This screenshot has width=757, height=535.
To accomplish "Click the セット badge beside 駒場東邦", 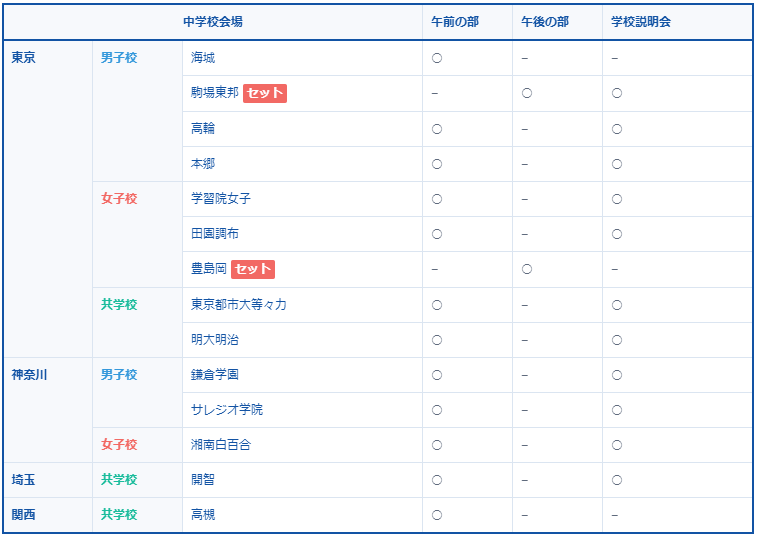I will point(265,93).
